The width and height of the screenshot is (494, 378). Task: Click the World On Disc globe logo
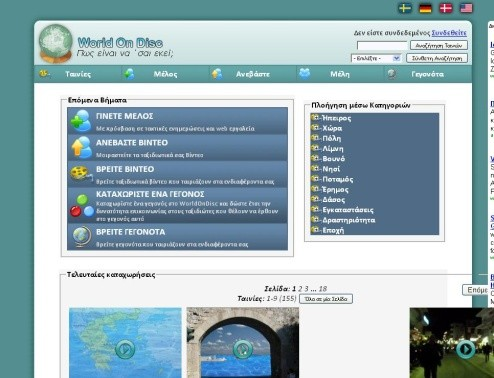tap(55, 44)
